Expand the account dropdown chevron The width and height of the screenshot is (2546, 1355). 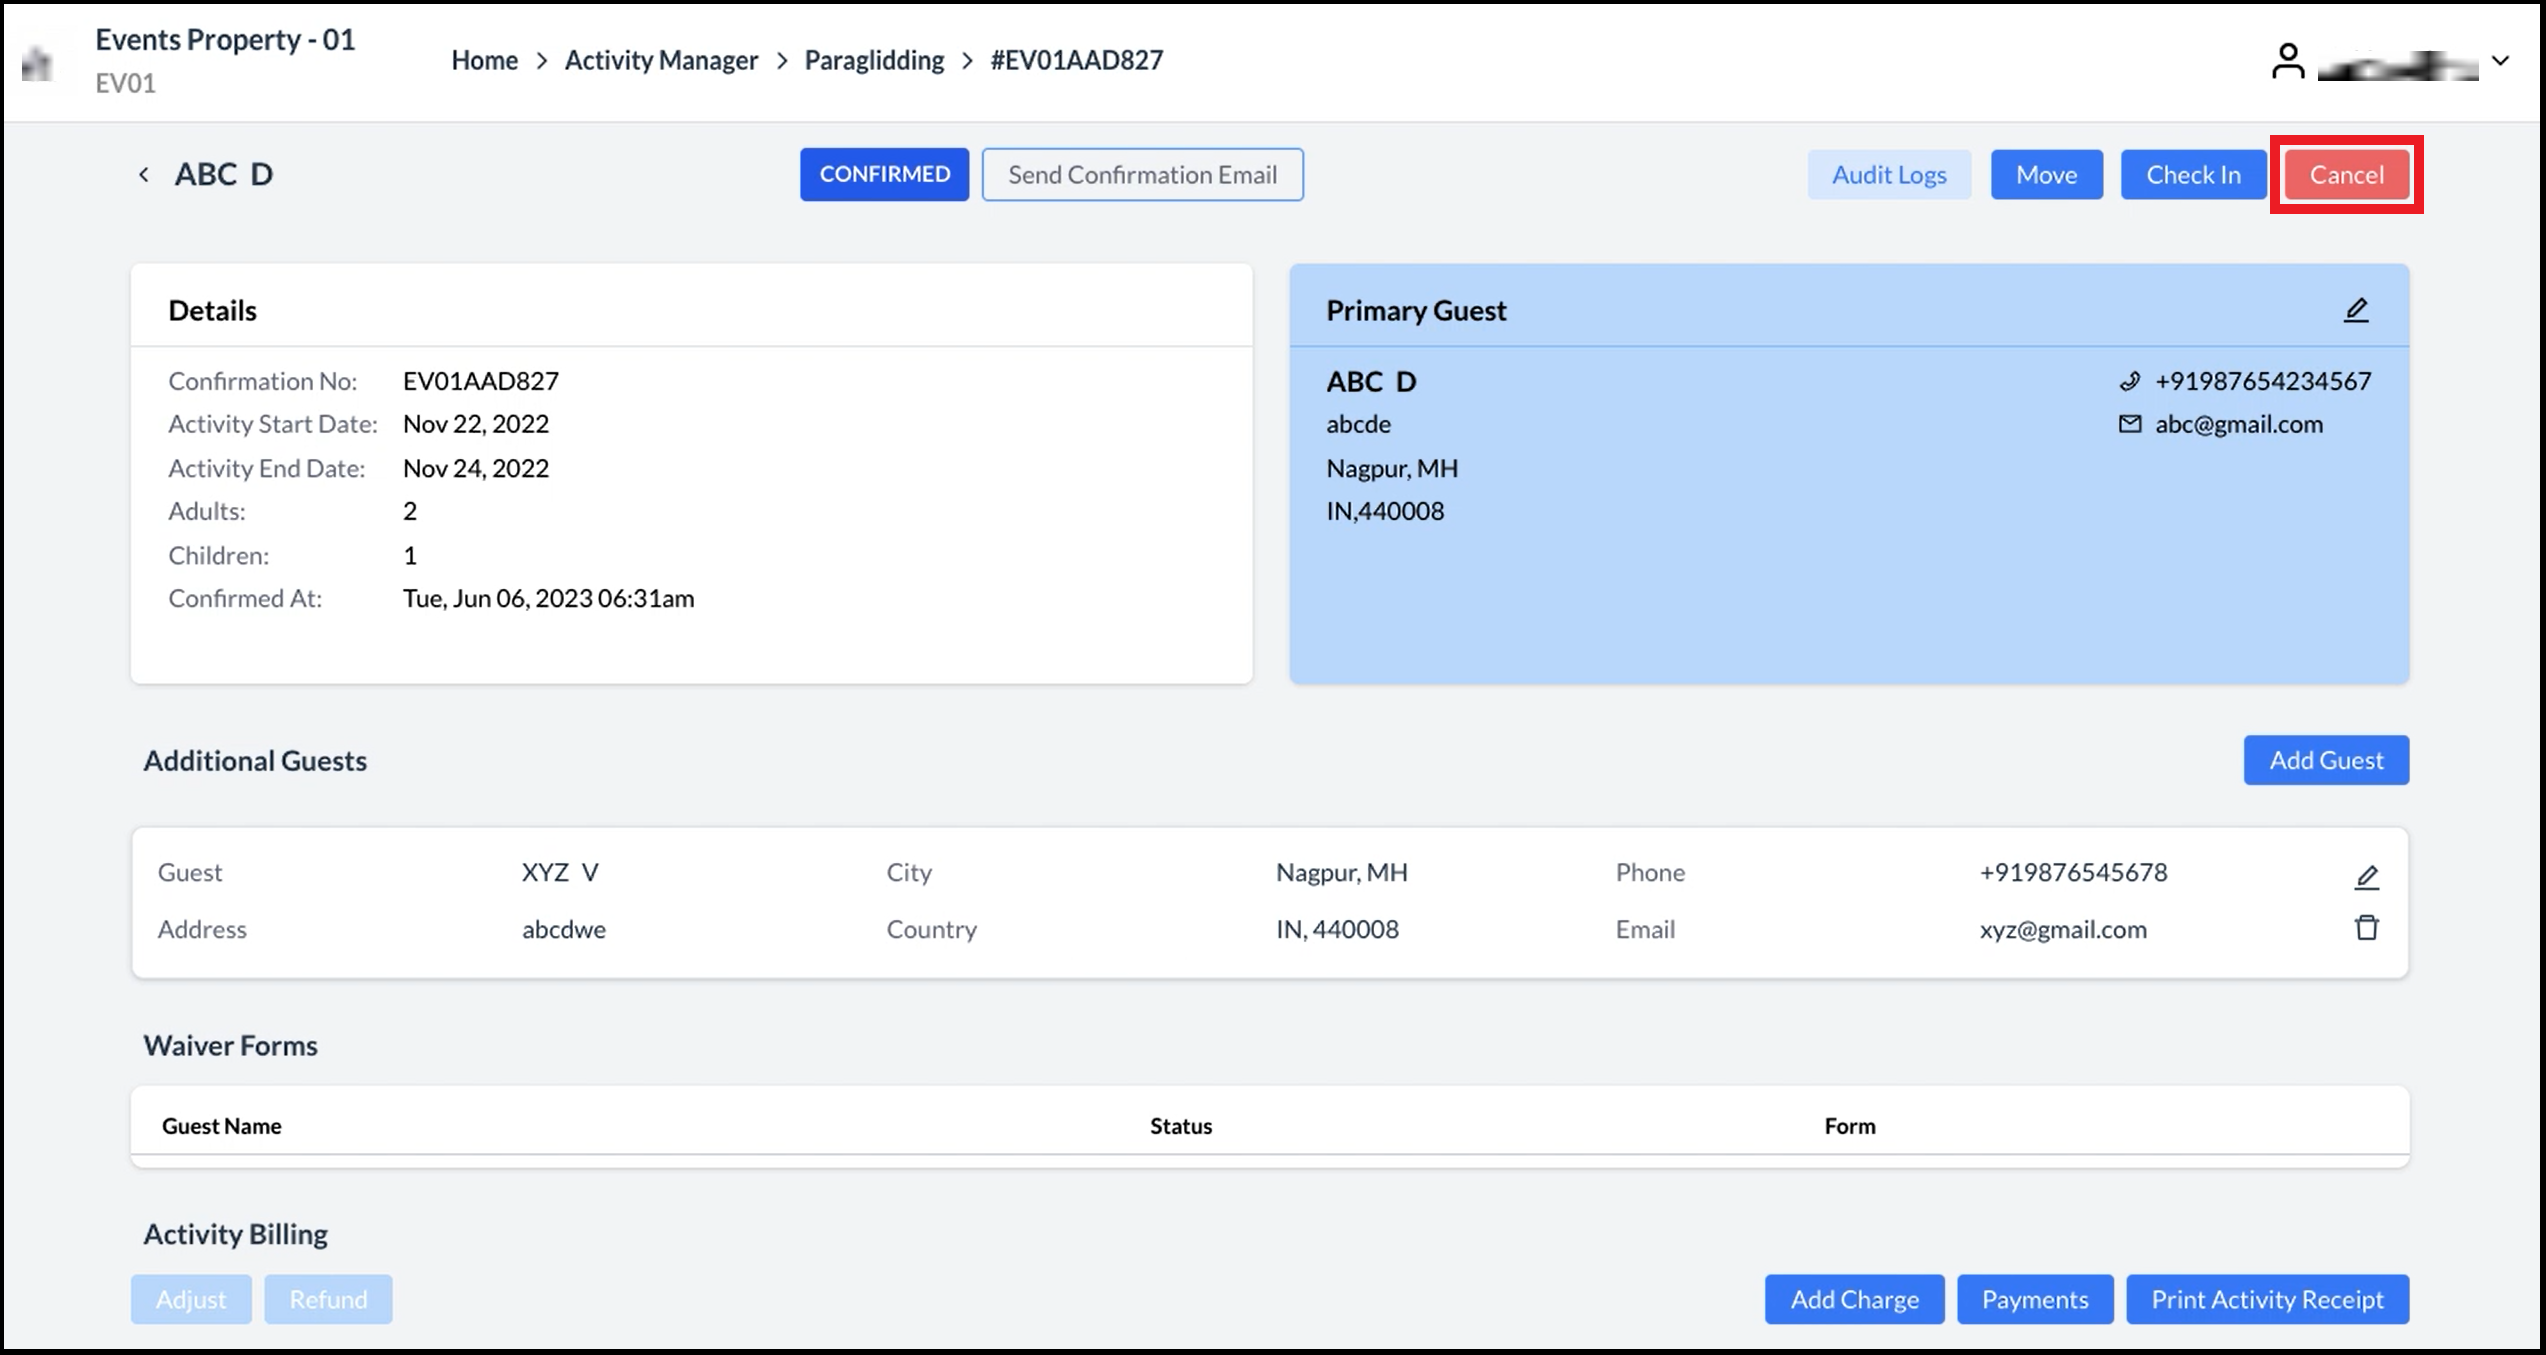tap(2503, 59)
